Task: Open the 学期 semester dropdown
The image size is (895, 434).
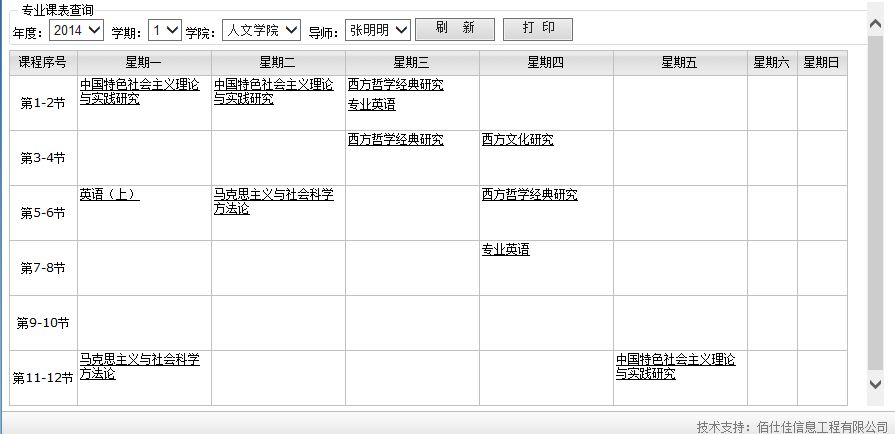Action: tap(164, 30)
